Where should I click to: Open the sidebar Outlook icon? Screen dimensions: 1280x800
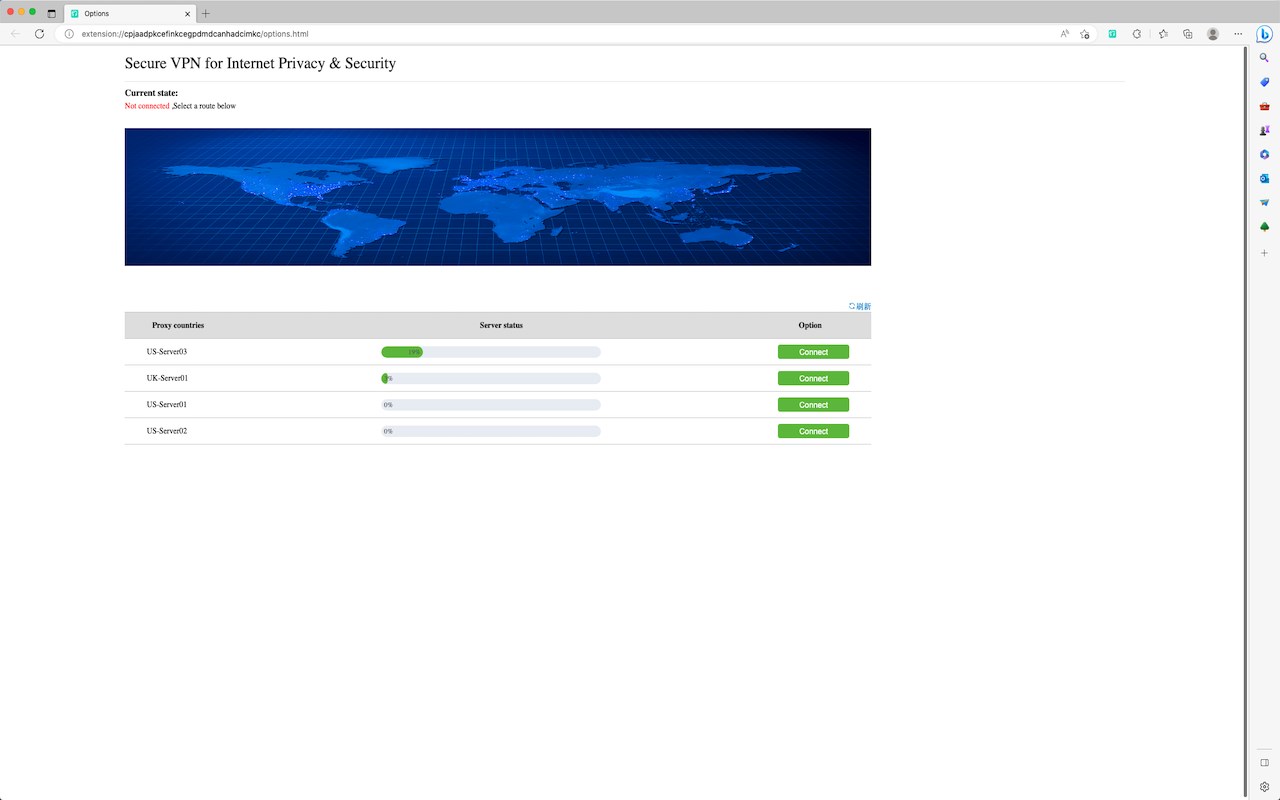1264,178
